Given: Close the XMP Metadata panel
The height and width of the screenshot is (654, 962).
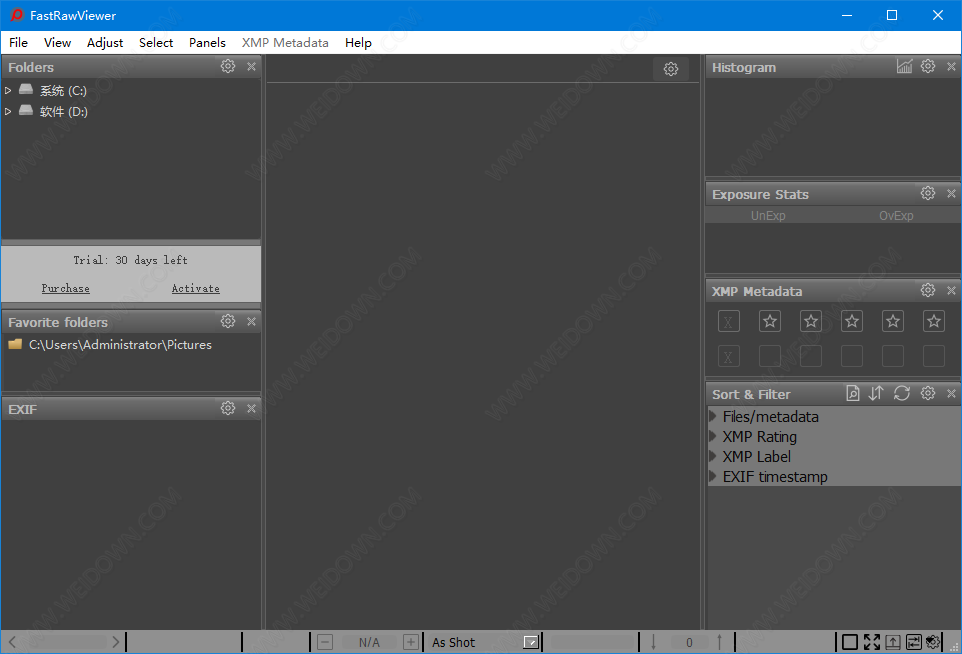Looking at the screenshot, I should click(x=952, y=290).
